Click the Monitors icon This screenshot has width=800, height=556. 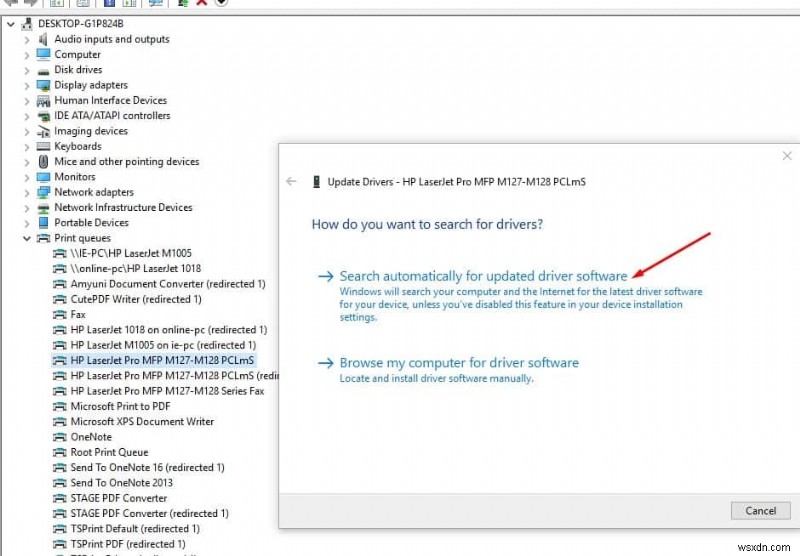(43, 177)
